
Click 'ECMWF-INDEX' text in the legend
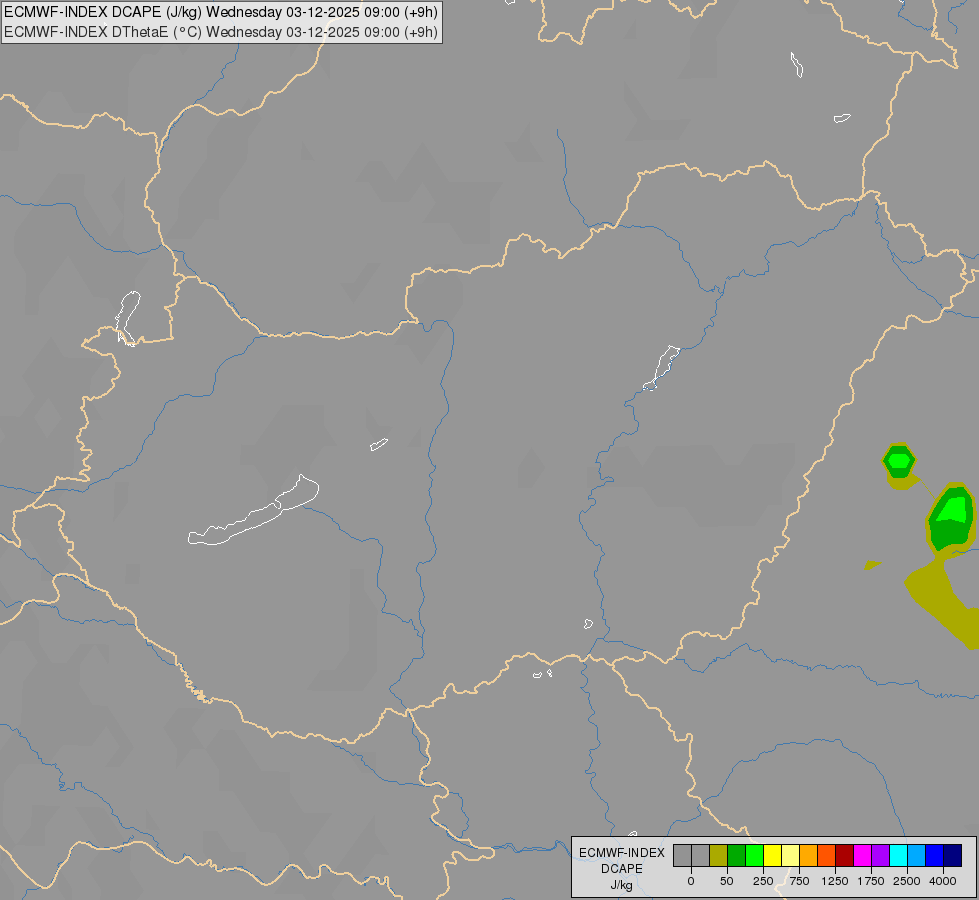(x=622, y=853)
